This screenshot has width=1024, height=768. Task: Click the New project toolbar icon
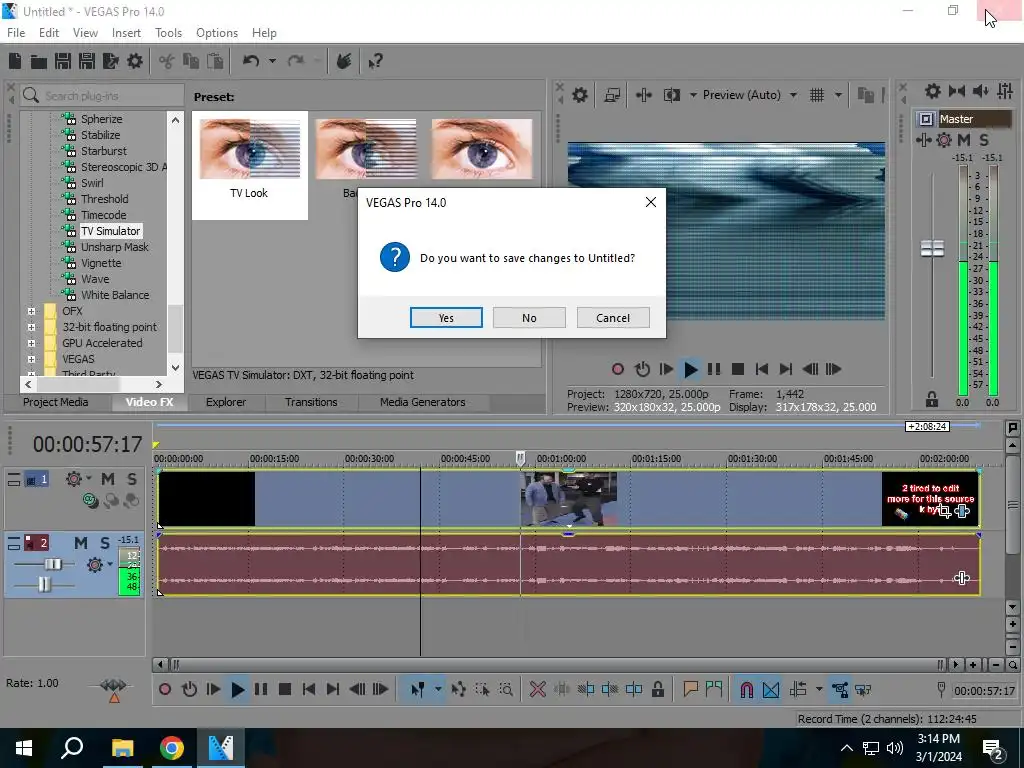14,61
